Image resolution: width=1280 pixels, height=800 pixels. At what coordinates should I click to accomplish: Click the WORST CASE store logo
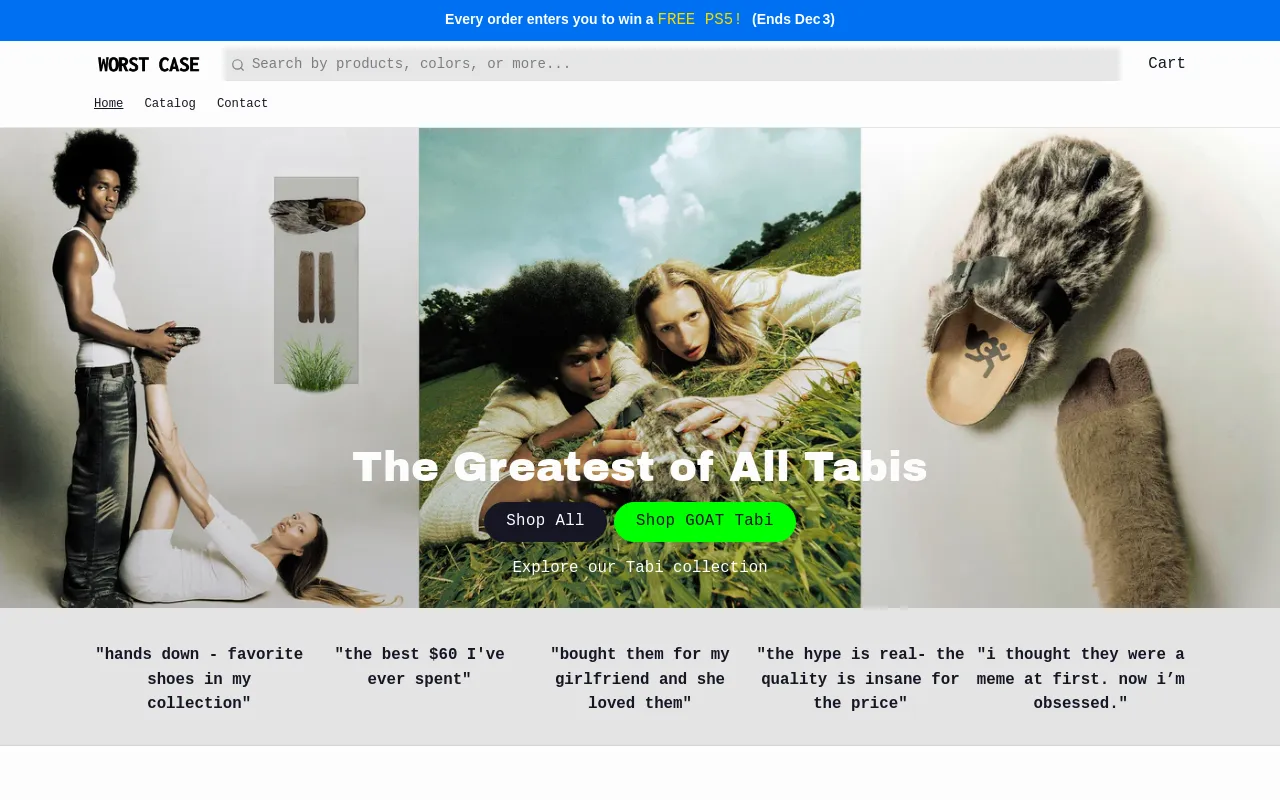point(148,65)
